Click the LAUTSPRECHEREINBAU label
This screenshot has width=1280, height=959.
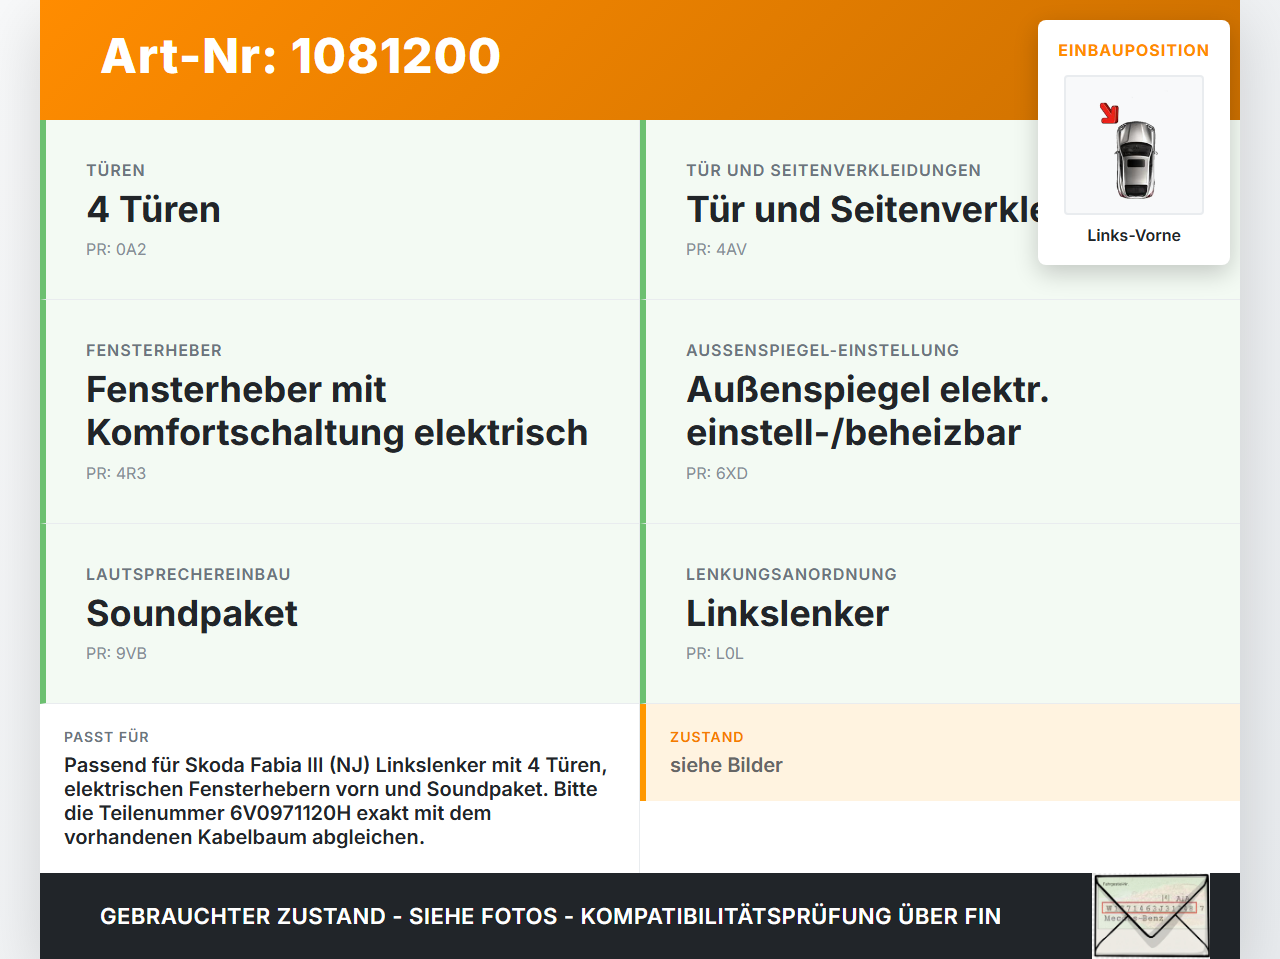tap(189, 574)
